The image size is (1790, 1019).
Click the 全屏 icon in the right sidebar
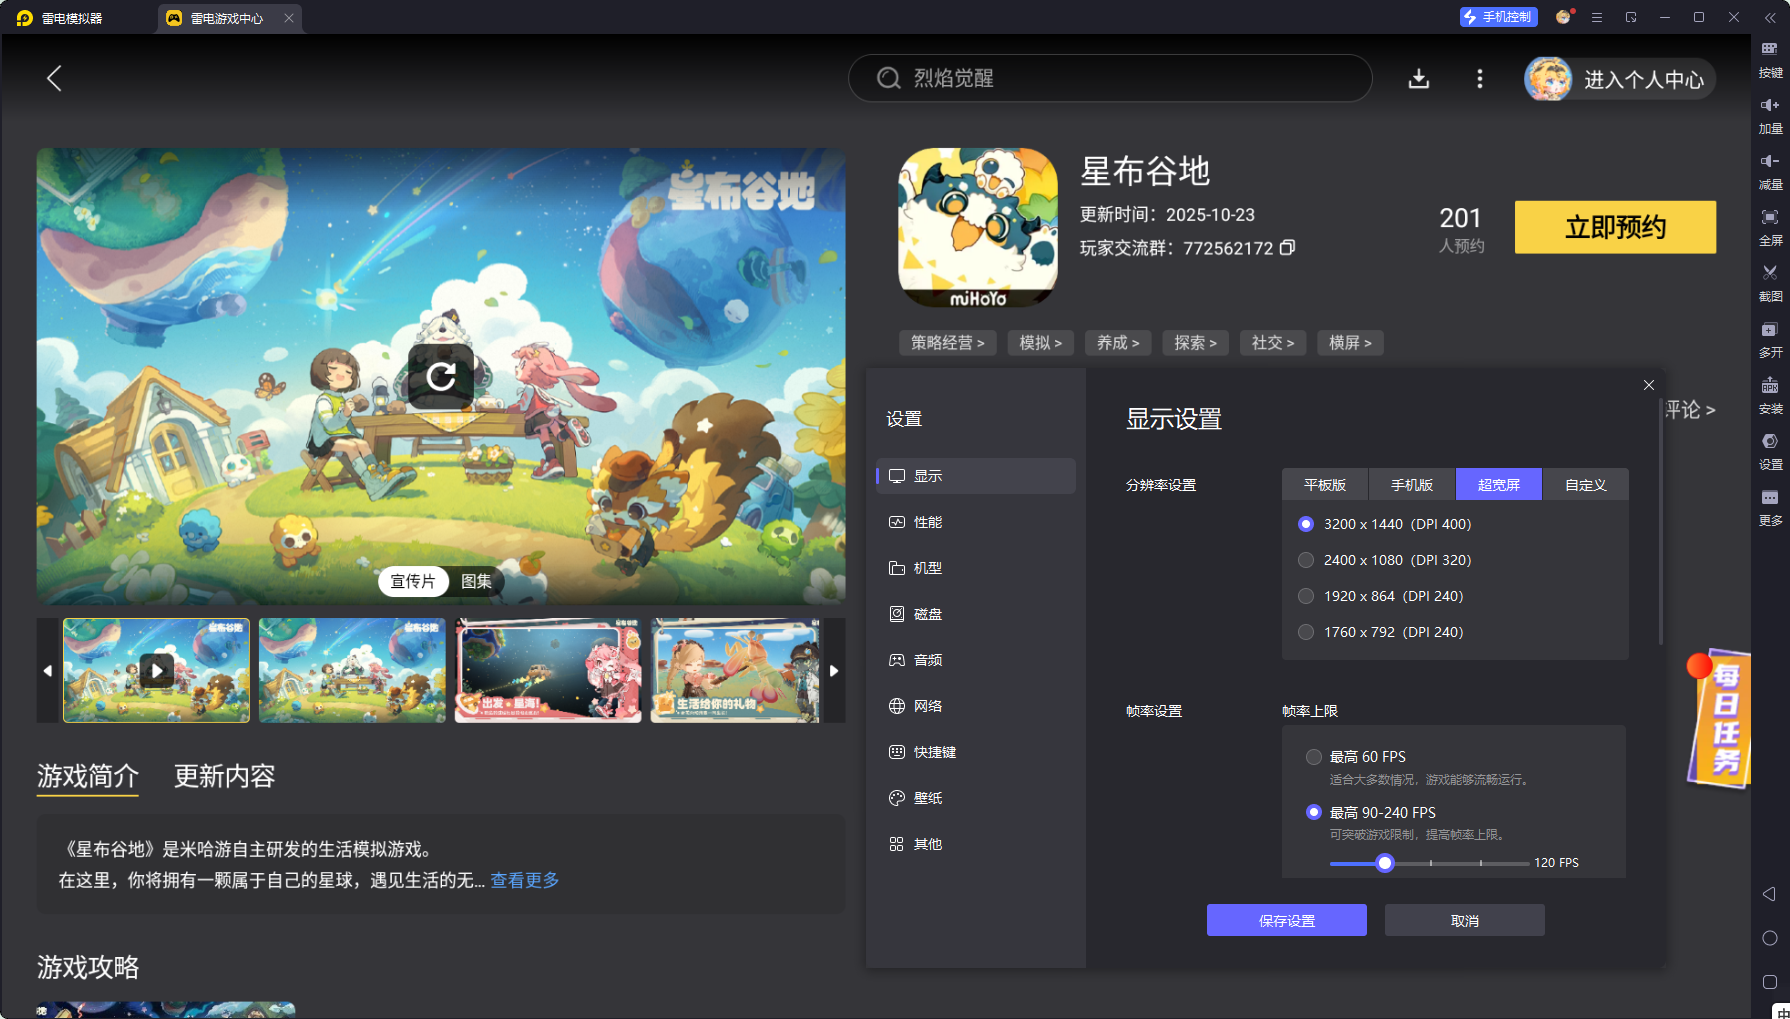point(1769,226)
